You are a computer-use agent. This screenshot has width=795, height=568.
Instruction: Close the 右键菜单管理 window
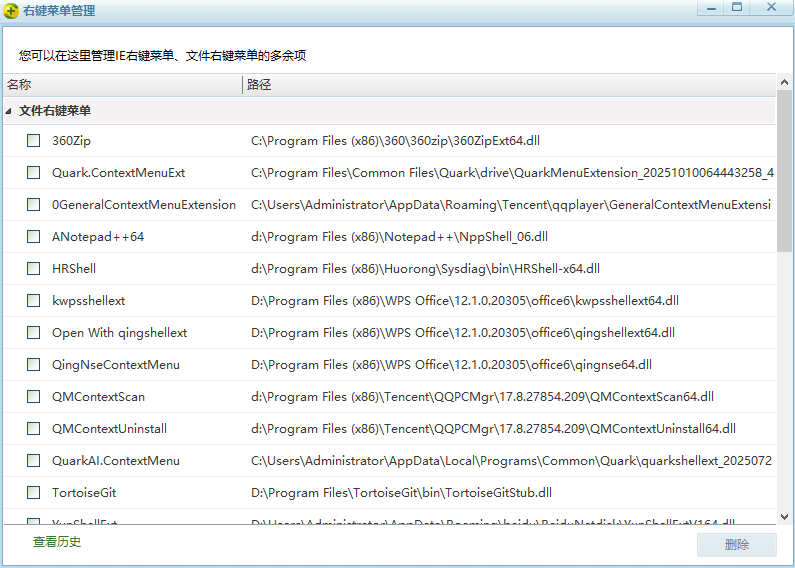click(x=771, y=8)
